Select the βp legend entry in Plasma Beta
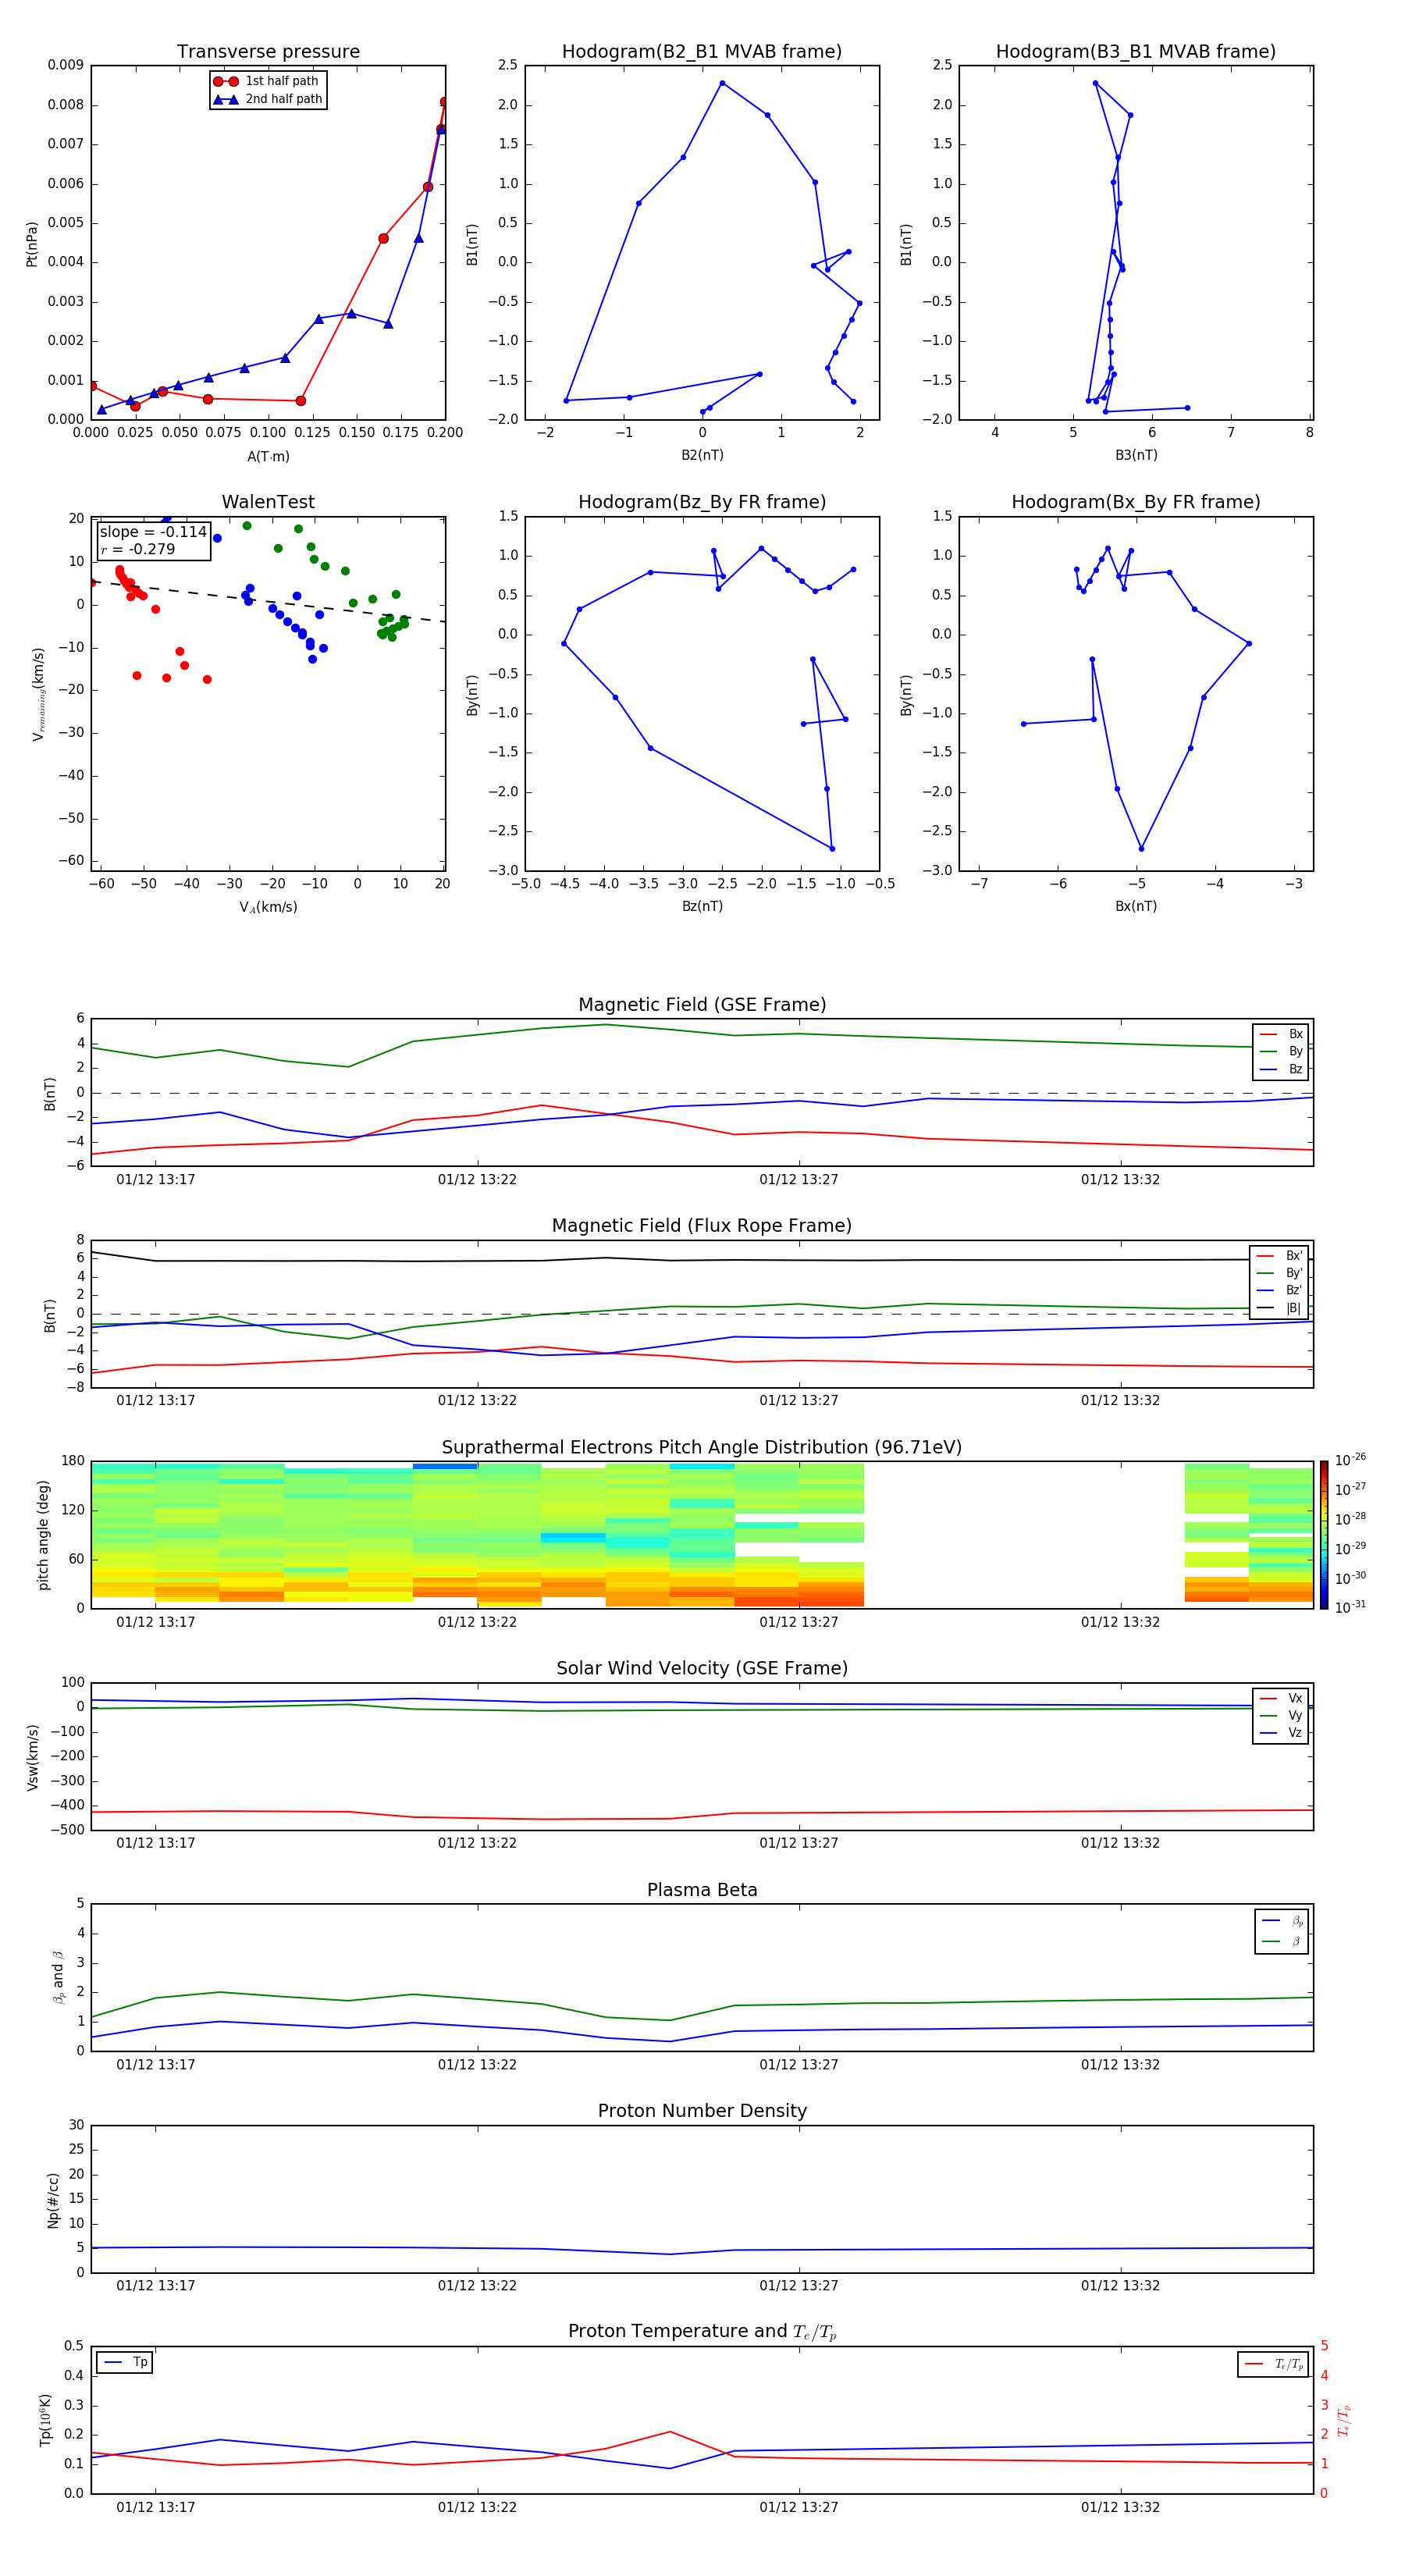Image resolution: width=1405 pixels, height=2576 pixels. click(1282, 1921)
